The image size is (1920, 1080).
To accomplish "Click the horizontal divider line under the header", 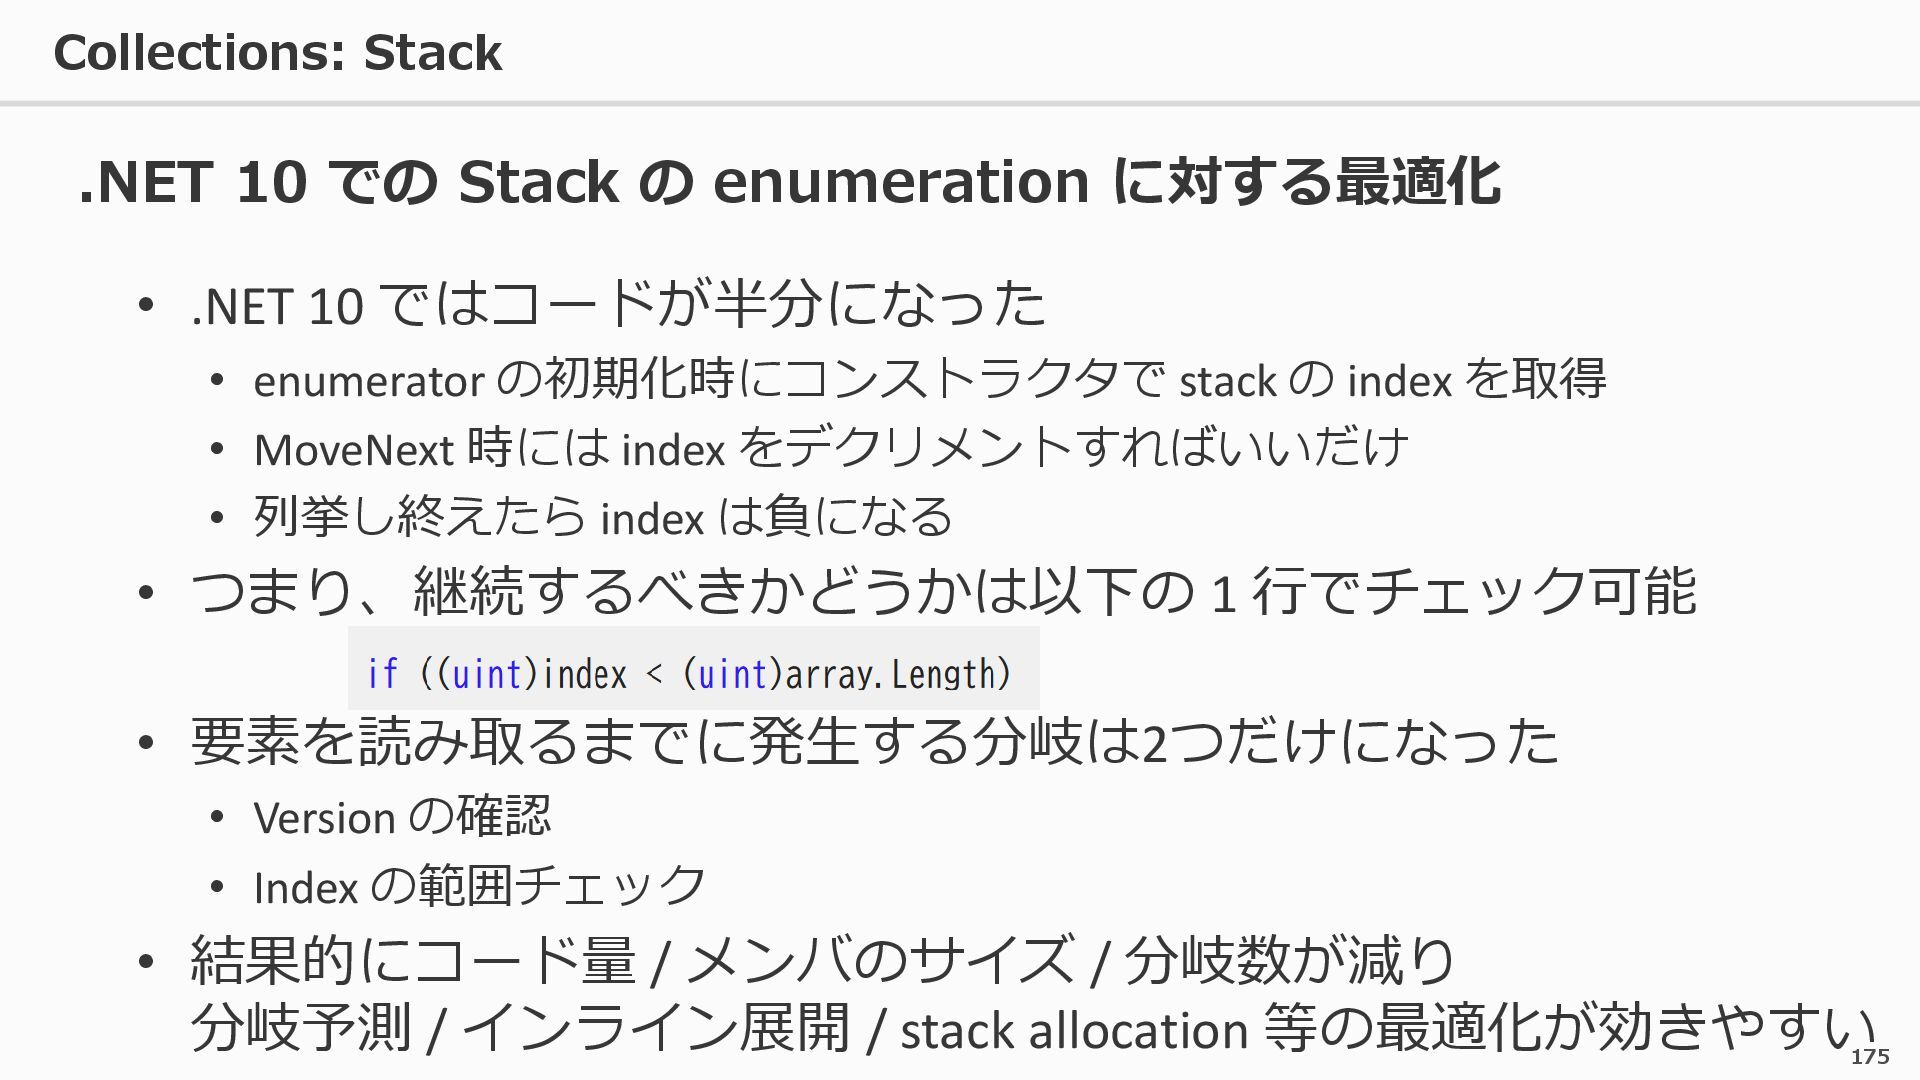I will click(x=960, y=103).
